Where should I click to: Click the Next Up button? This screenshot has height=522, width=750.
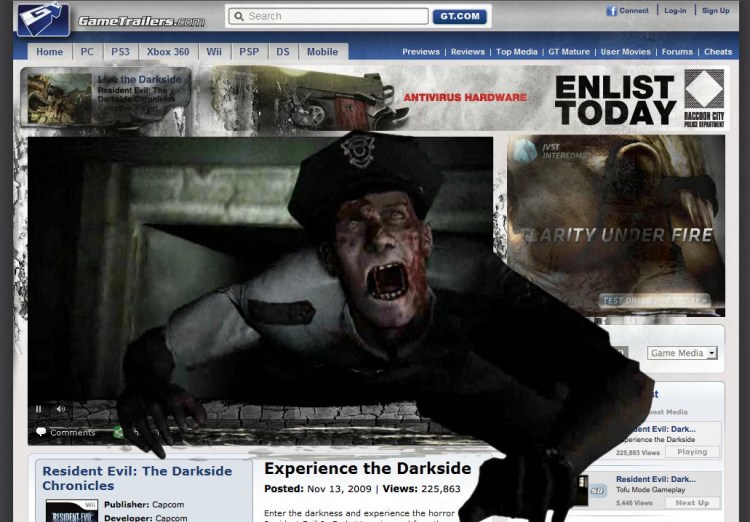(691, 503)
